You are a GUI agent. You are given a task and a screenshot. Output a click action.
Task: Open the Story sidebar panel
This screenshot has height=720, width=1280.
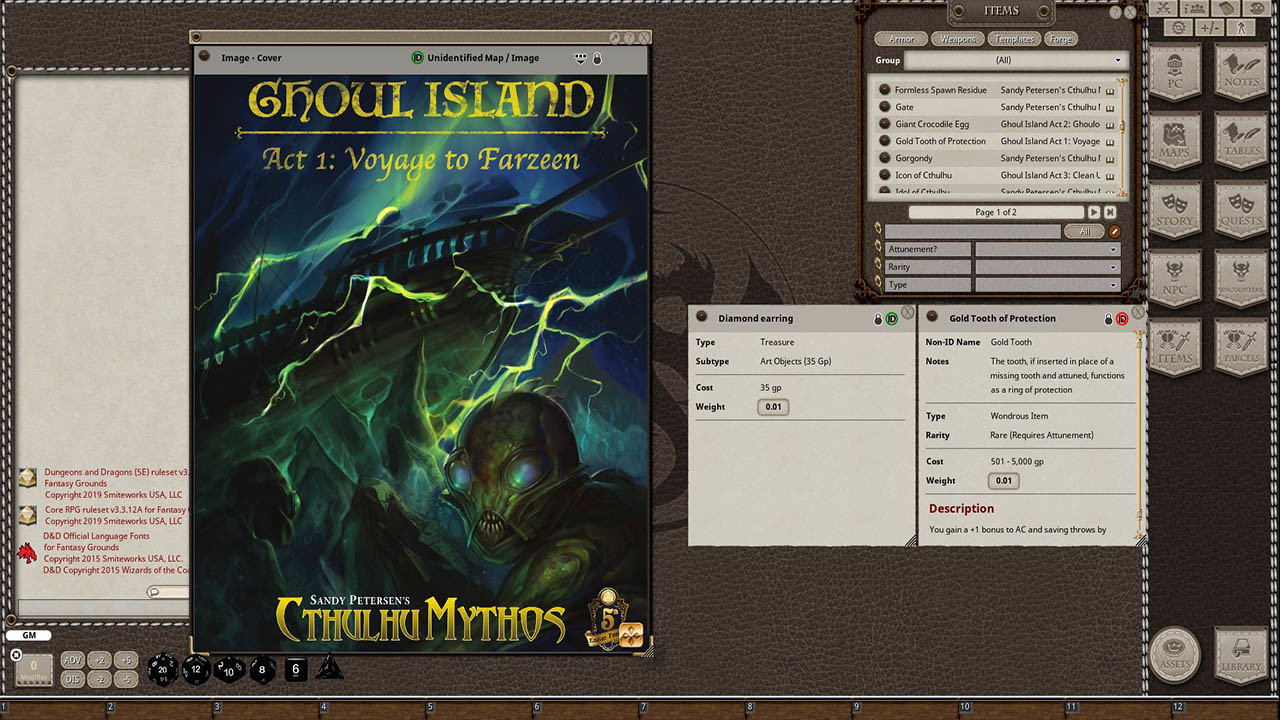tap(1175, 209)
